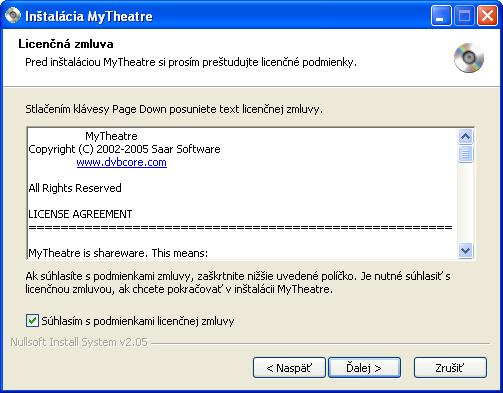Image resolution: width=503 pixels, height=393 pixels.
Task: Click the license scrollbar thumb
Action: pyautogui.click(x=465, y=154)
